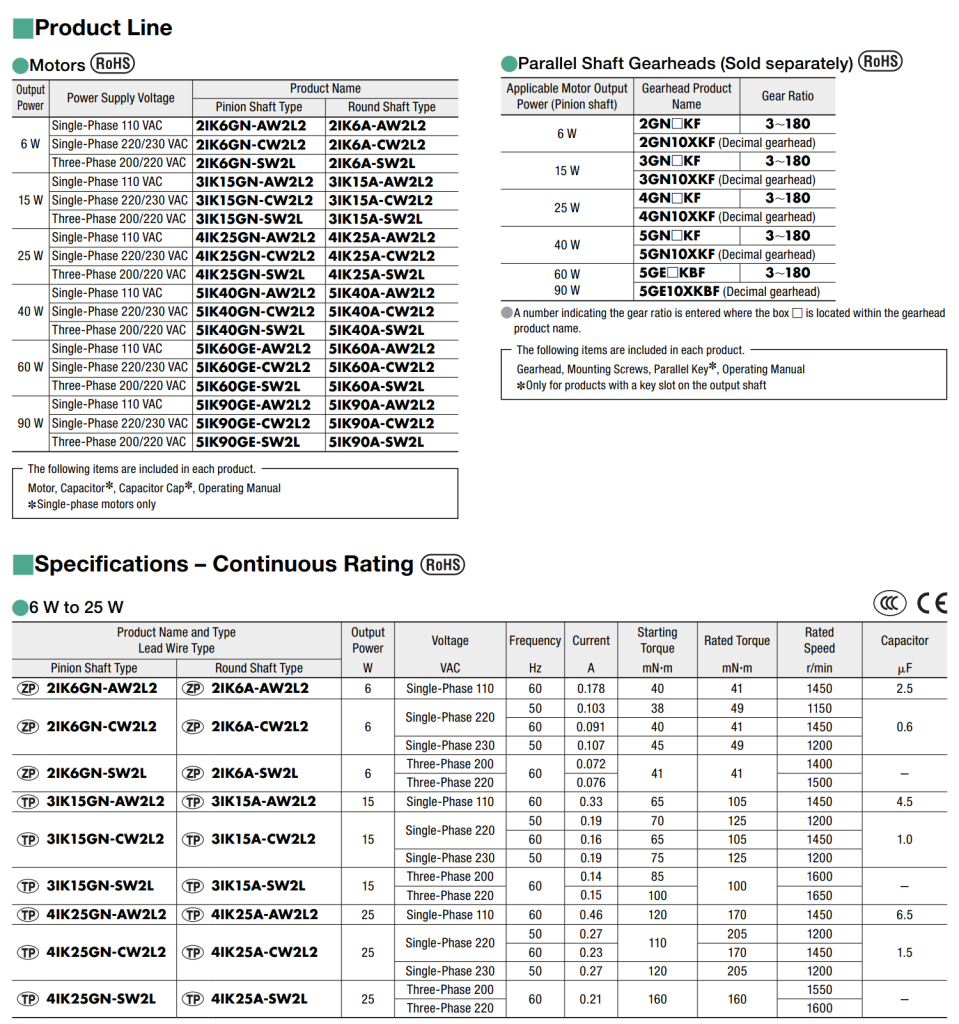This screenshot has width=959, height=1024.
Task: Click gearhead name 5GN10XKF
Action: point(677,255)
